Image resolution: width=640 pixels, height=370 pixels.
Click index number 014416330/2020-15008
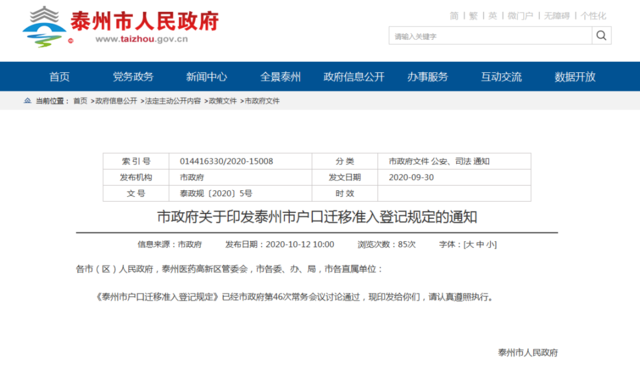pyautogui.click(x=227, y=161)
